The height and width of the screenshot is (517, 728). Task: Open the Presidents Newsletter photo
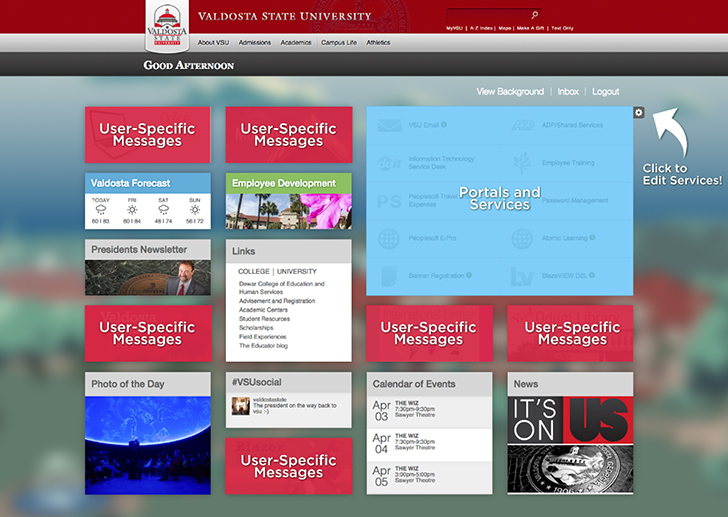click(148, 278)
